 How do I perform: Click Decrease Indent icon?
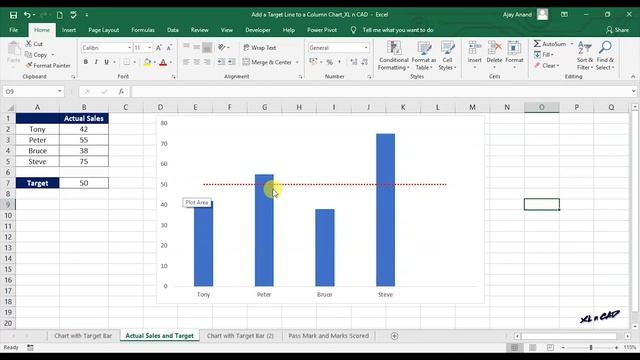(x=221, y=62)
